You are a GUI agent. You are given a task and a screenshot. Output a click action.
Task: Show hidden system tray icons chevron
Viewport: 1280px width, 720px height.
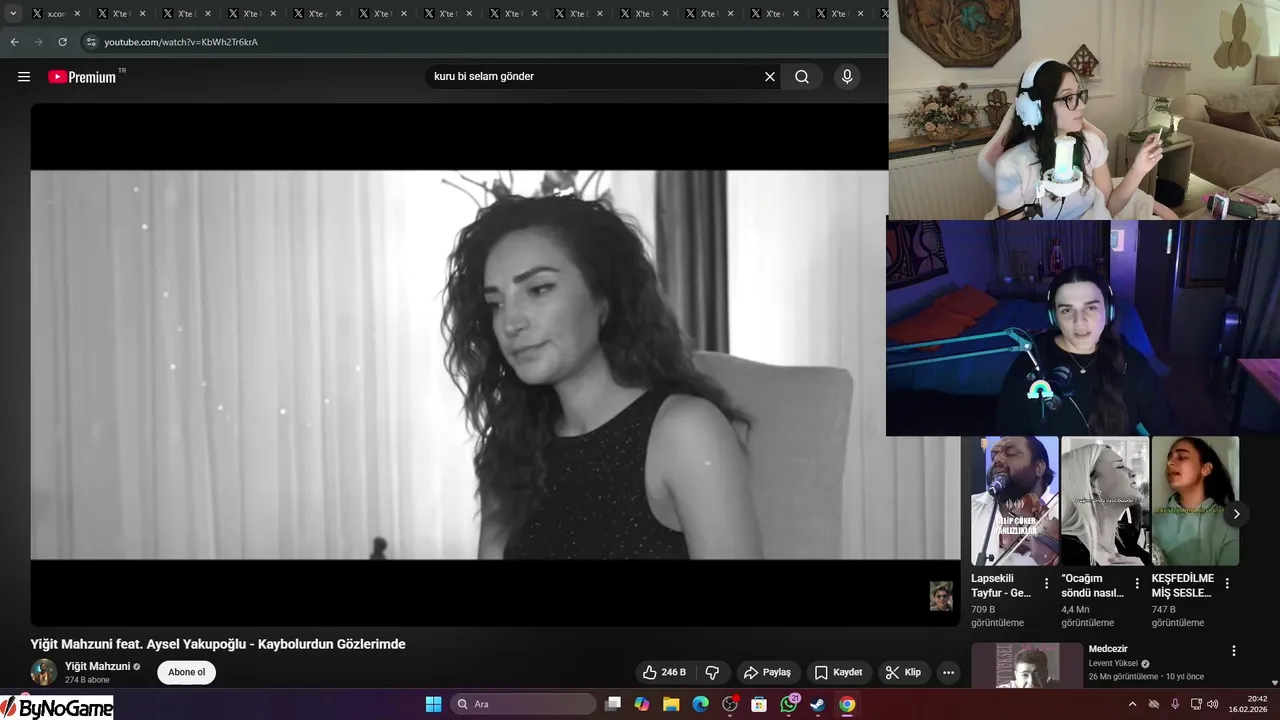tap(1132, 704)
